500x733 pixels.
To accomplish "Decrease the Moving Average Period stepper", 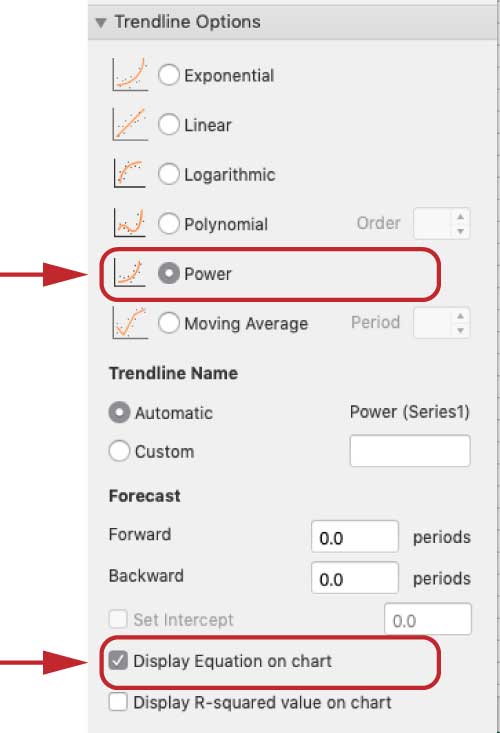I will 460,330.
